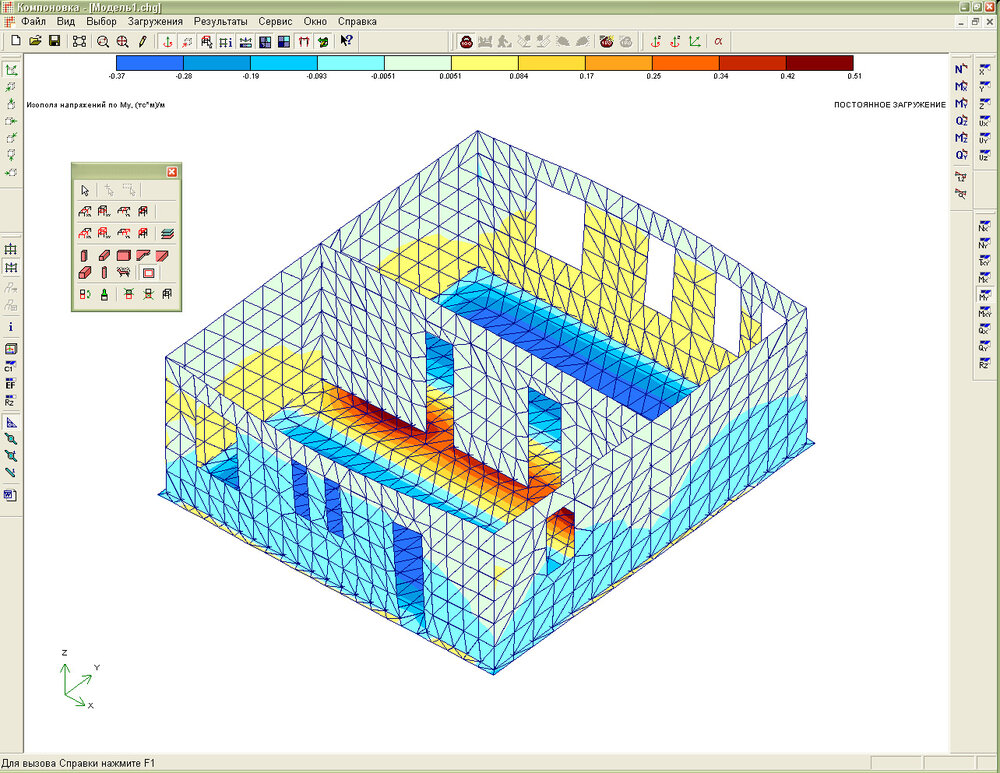Show Mx moment results icon
The height and width of the screenshot is (773, 1000).
point(960,86)
